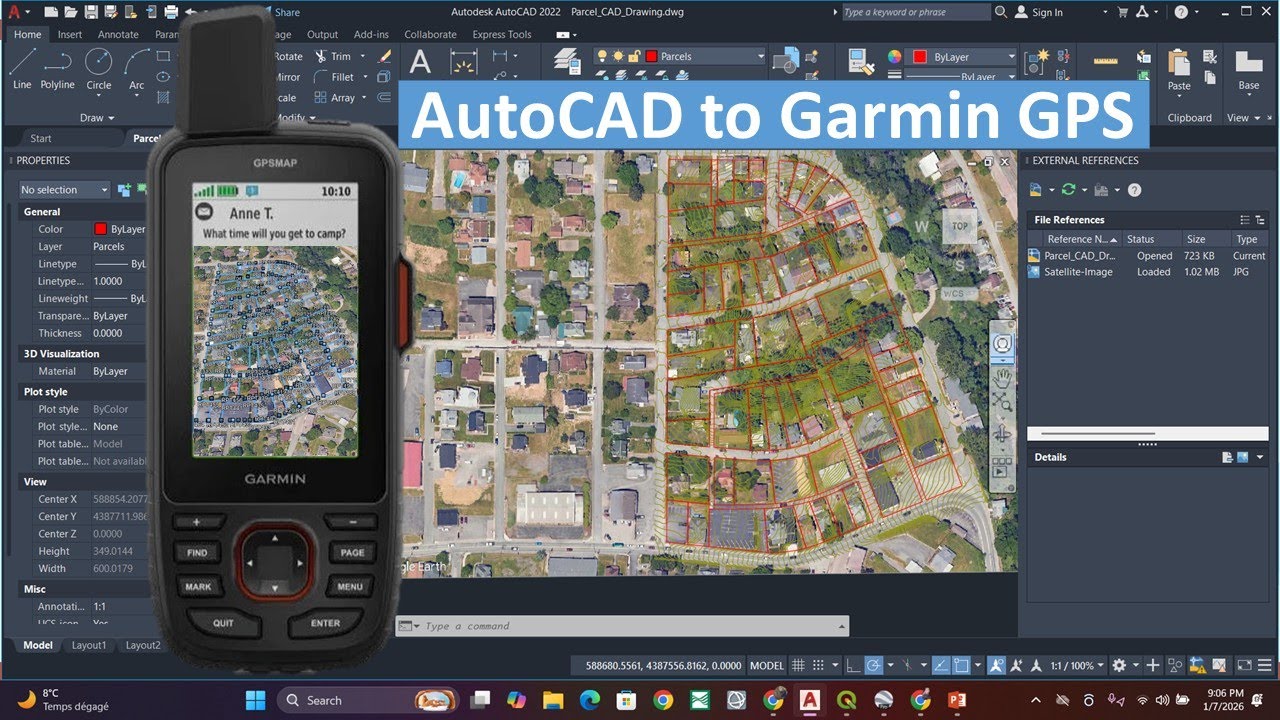Open the Layer Properties manager icon
1280x720 pixels.
tap(568, 62)
